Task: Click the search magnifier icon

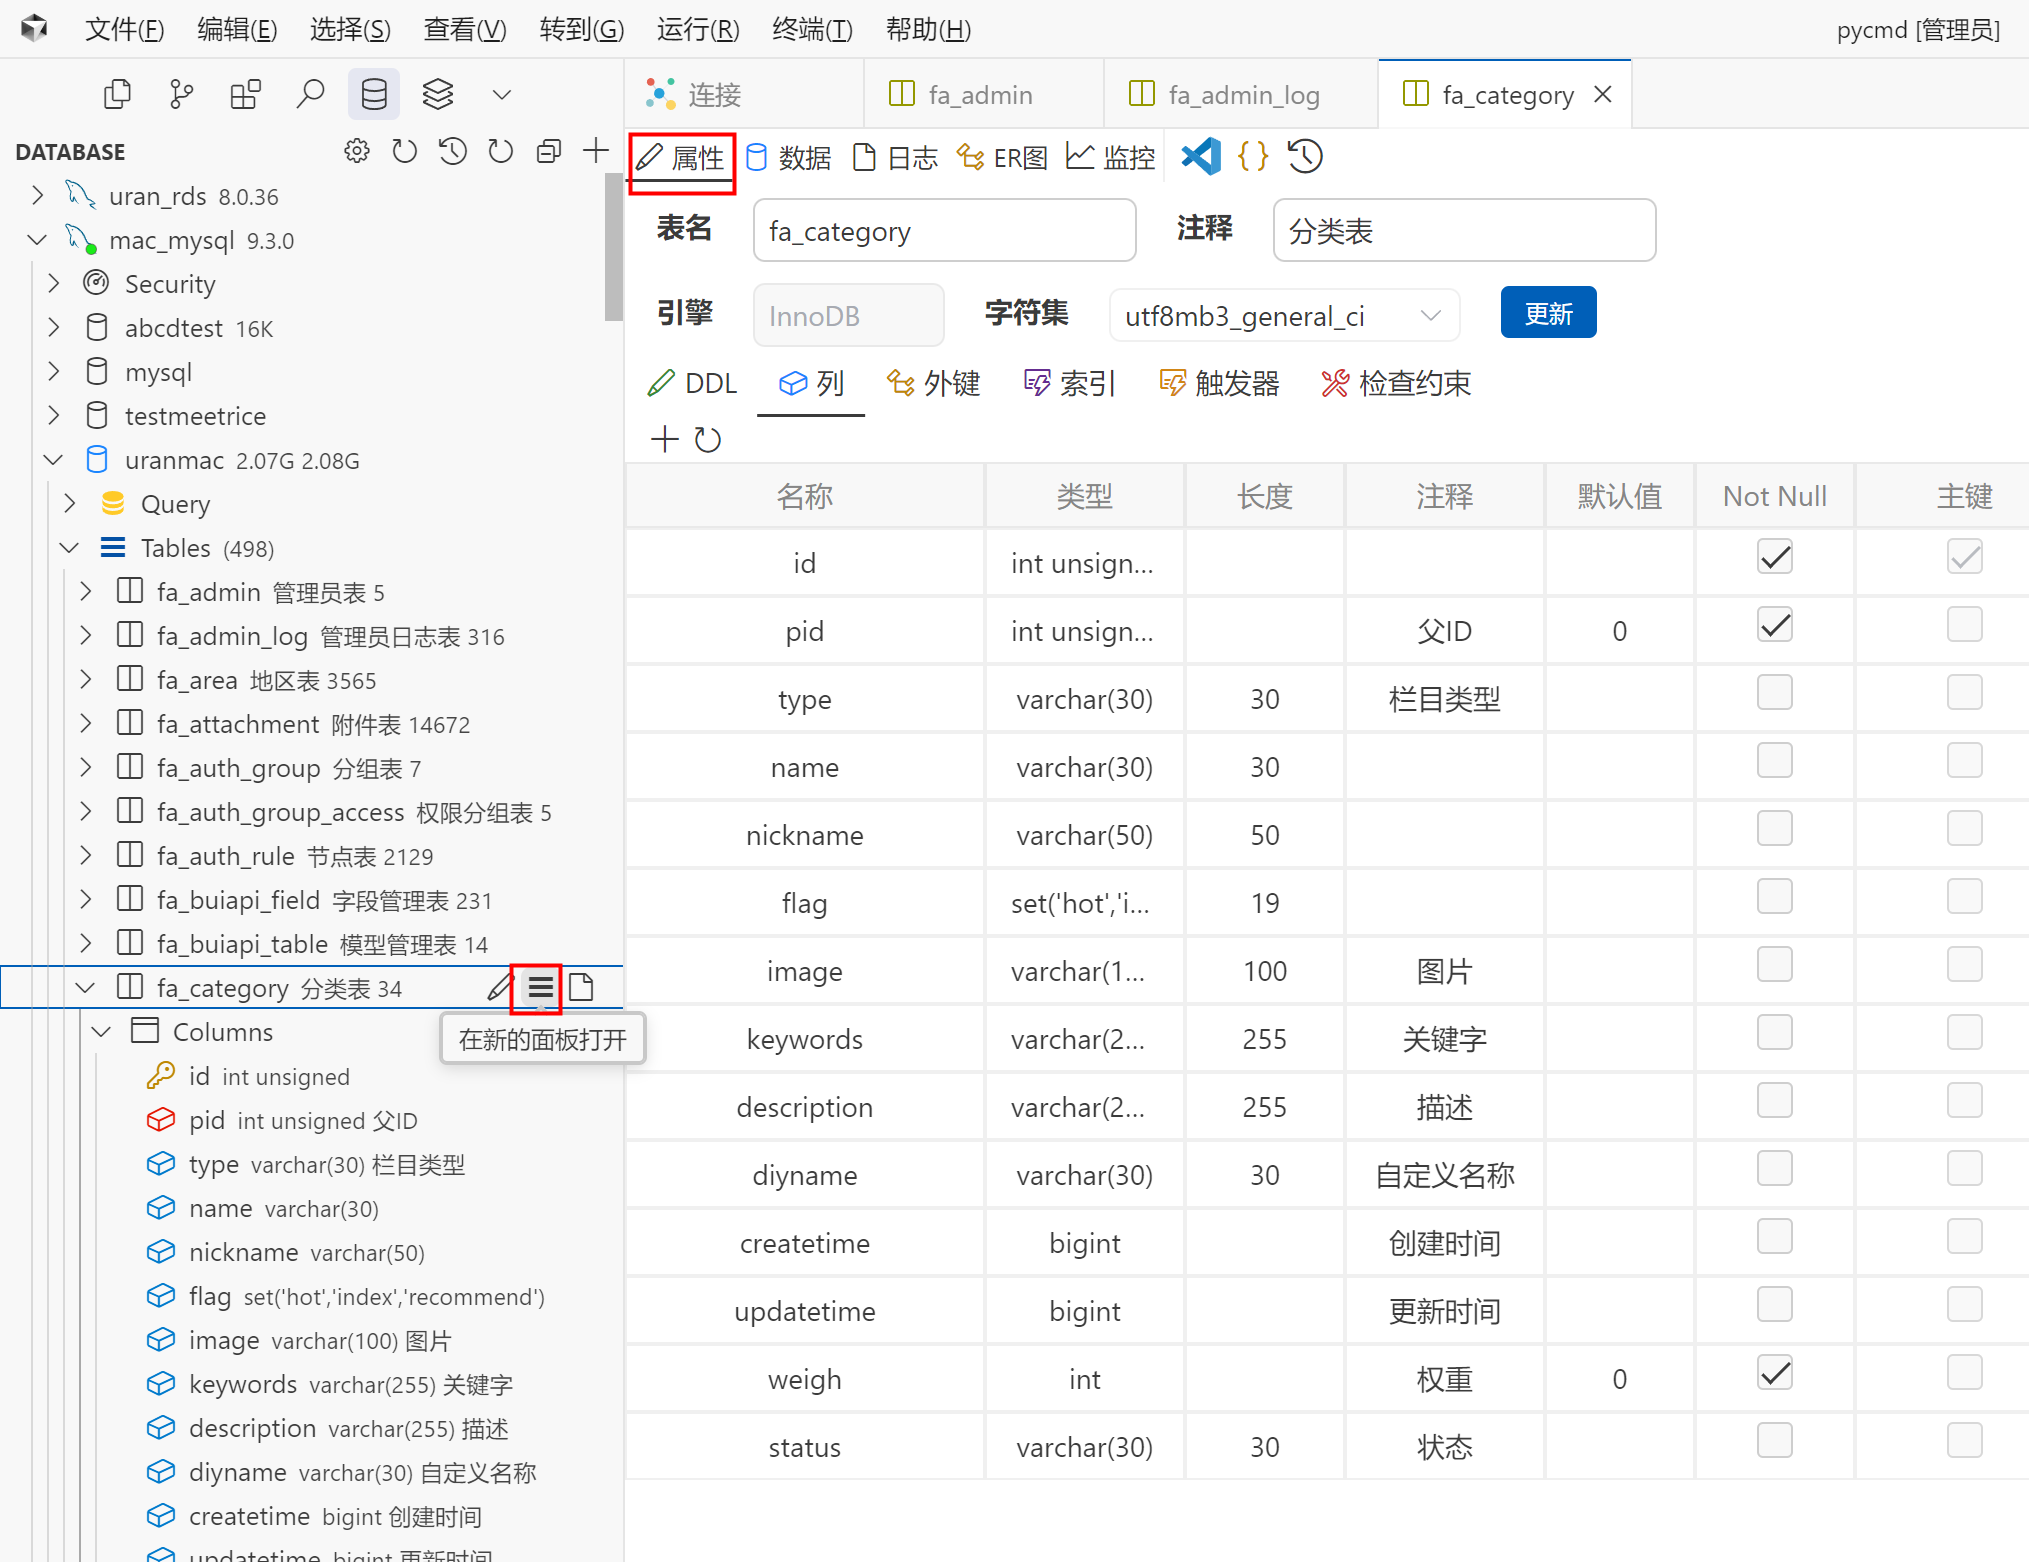Action: [310, 94]
